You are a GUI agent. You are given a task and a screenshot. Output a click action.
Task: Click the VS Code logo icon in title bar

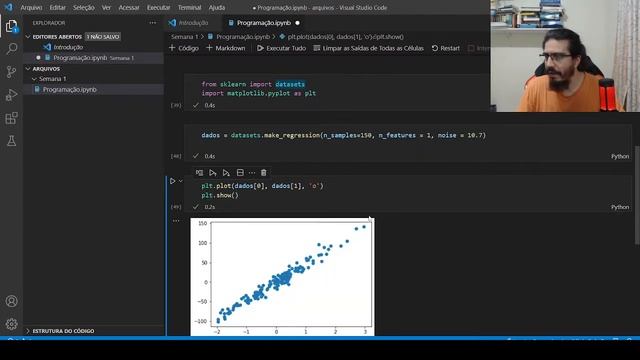8,7
